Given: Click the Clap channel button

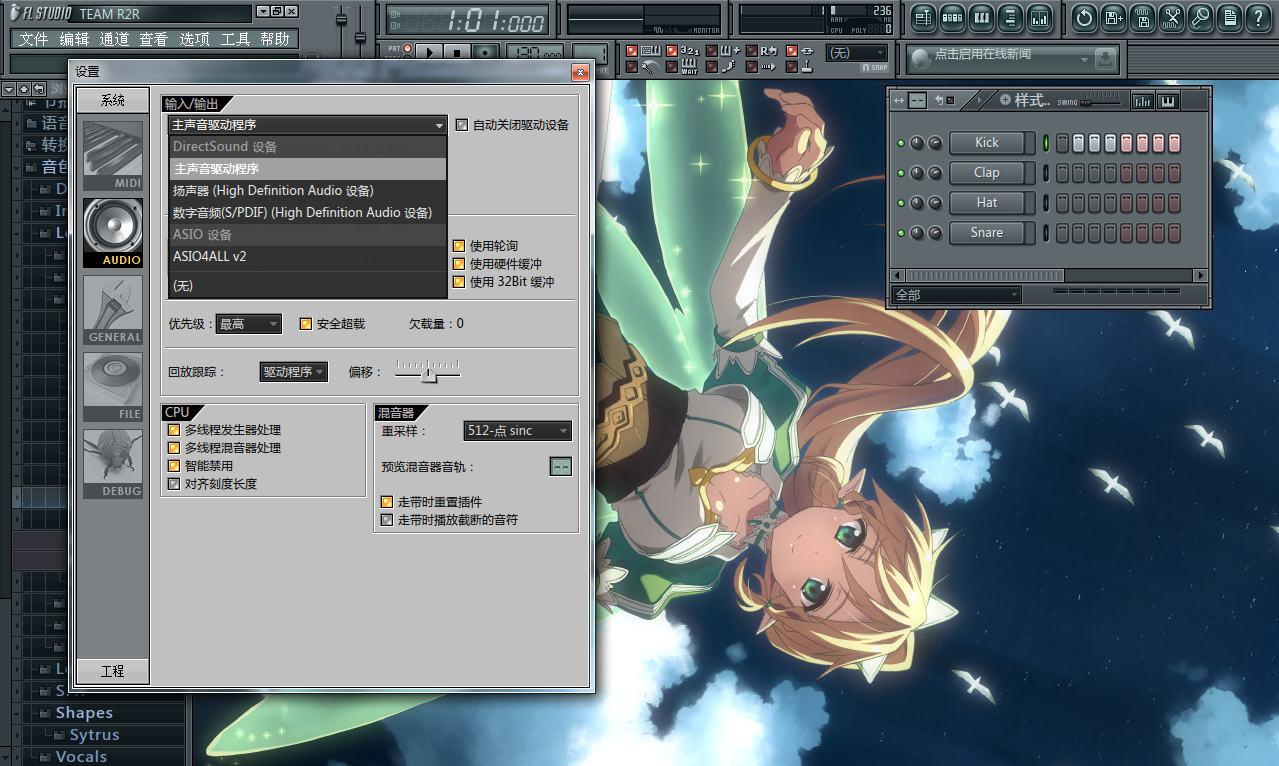Looking at the screenshot, I should tap(986, 173).
